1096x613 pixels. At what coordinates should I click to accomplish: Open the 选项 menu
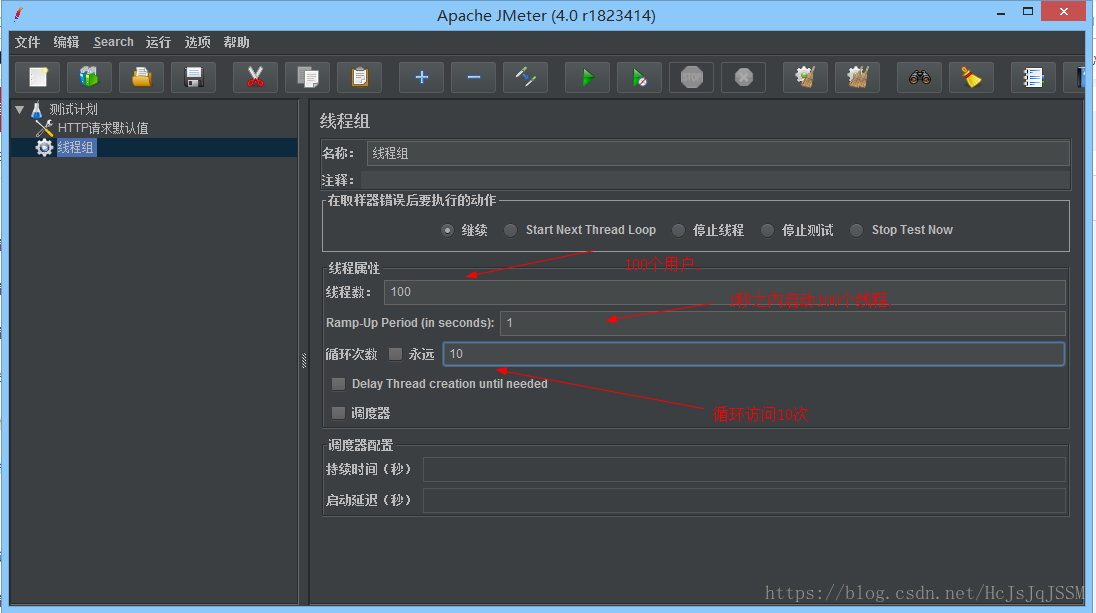pyautogui.click(x=197, y=43)
